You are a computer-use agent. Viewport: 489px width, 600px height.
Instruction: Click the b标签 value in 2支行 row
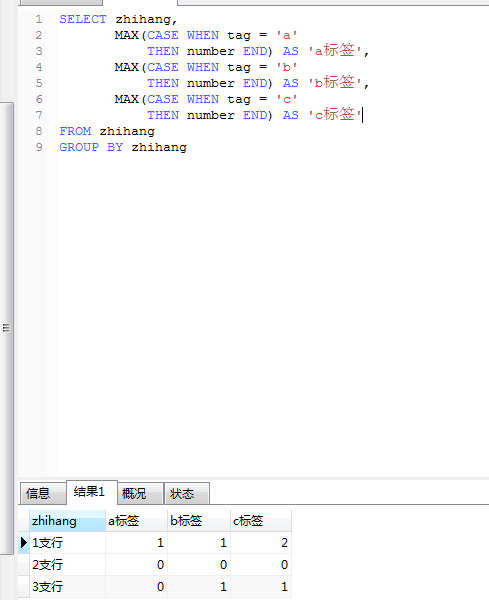pyautogui.click(x=199, y=564)
